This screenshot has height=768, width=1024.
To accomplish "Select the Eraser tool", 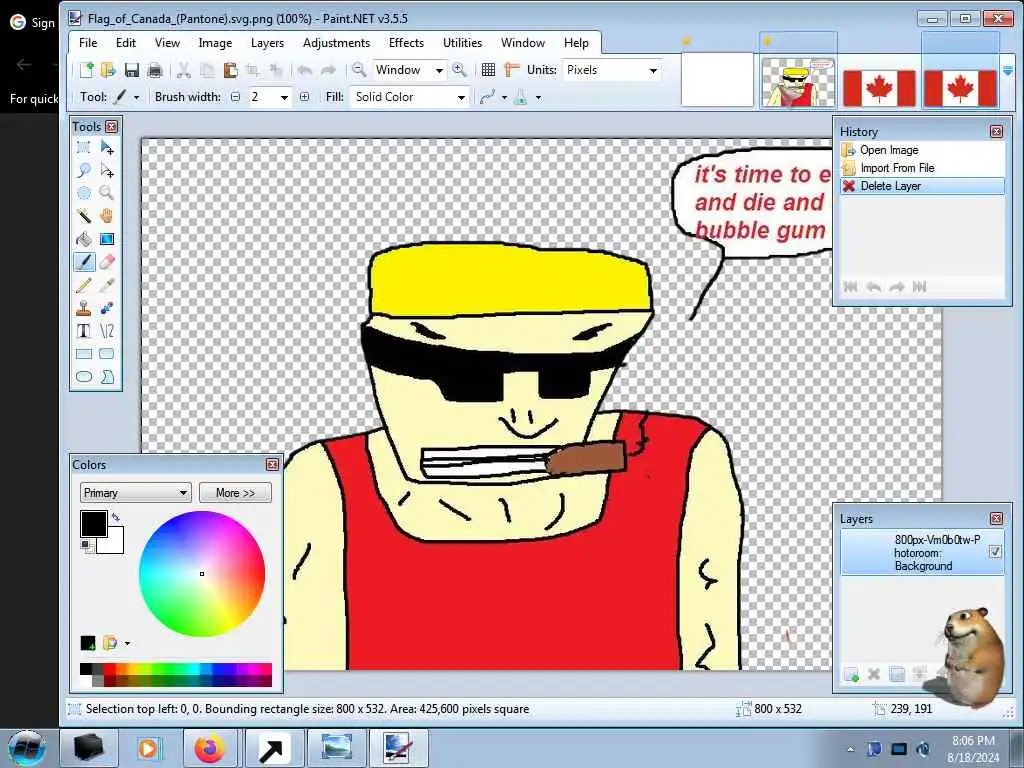I will pos(107,262).
